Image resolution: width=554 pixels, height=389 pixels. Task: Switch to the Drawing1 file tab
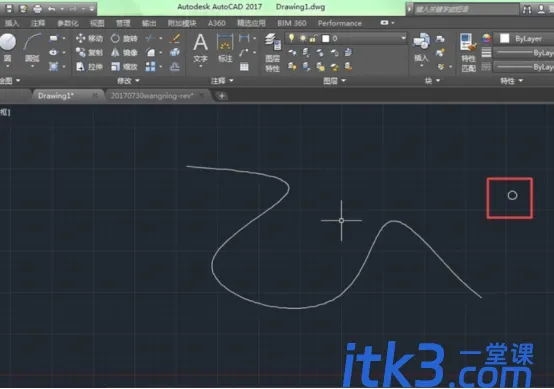coord(56,96)
